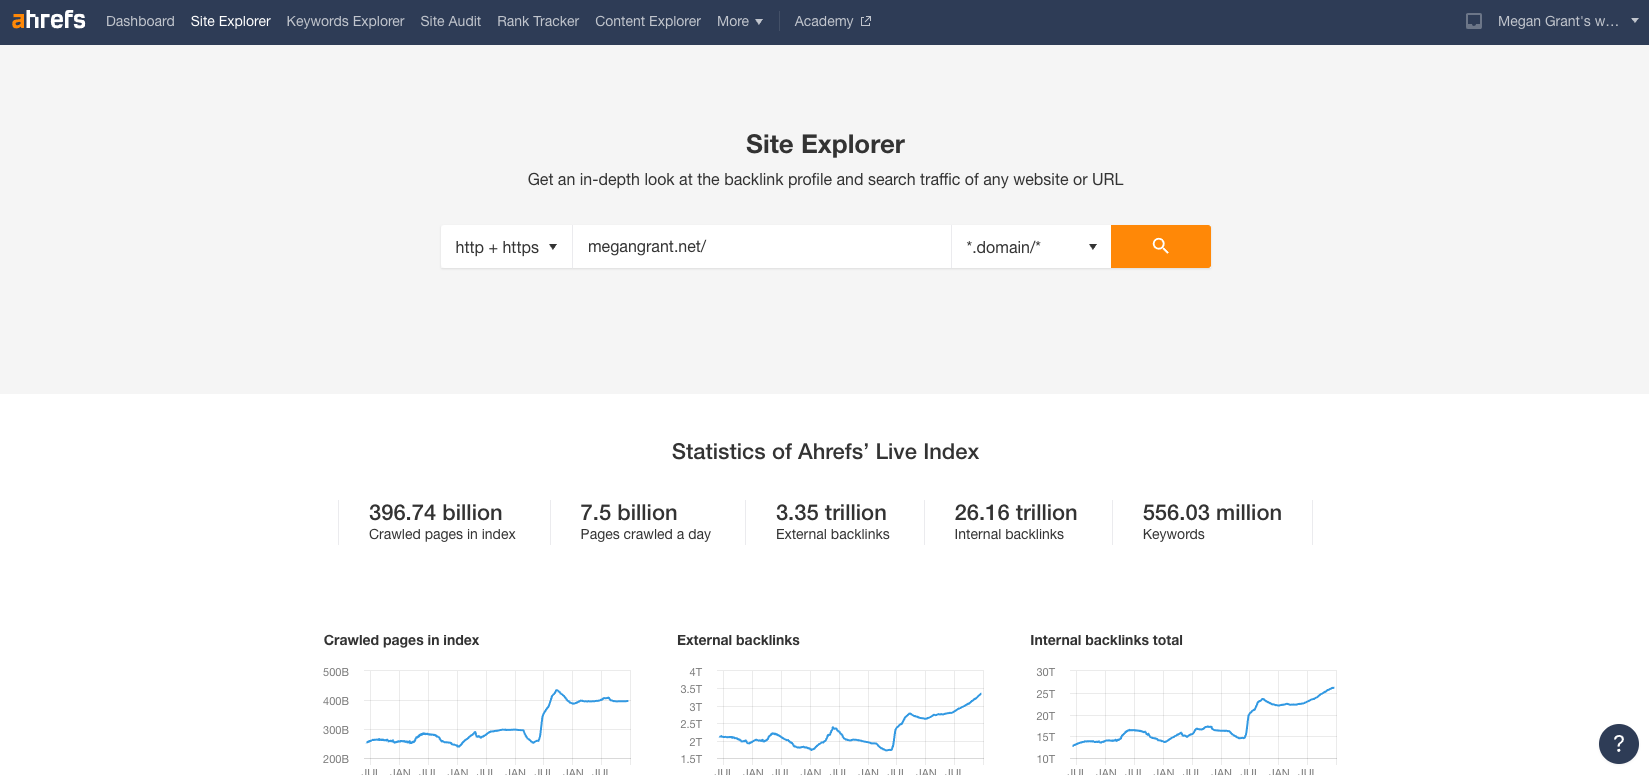Image resolution: width=1649 pixels, height=775 pixels.
Task: Expand the More dropdown menu
Action: click(x=740, y=21)
